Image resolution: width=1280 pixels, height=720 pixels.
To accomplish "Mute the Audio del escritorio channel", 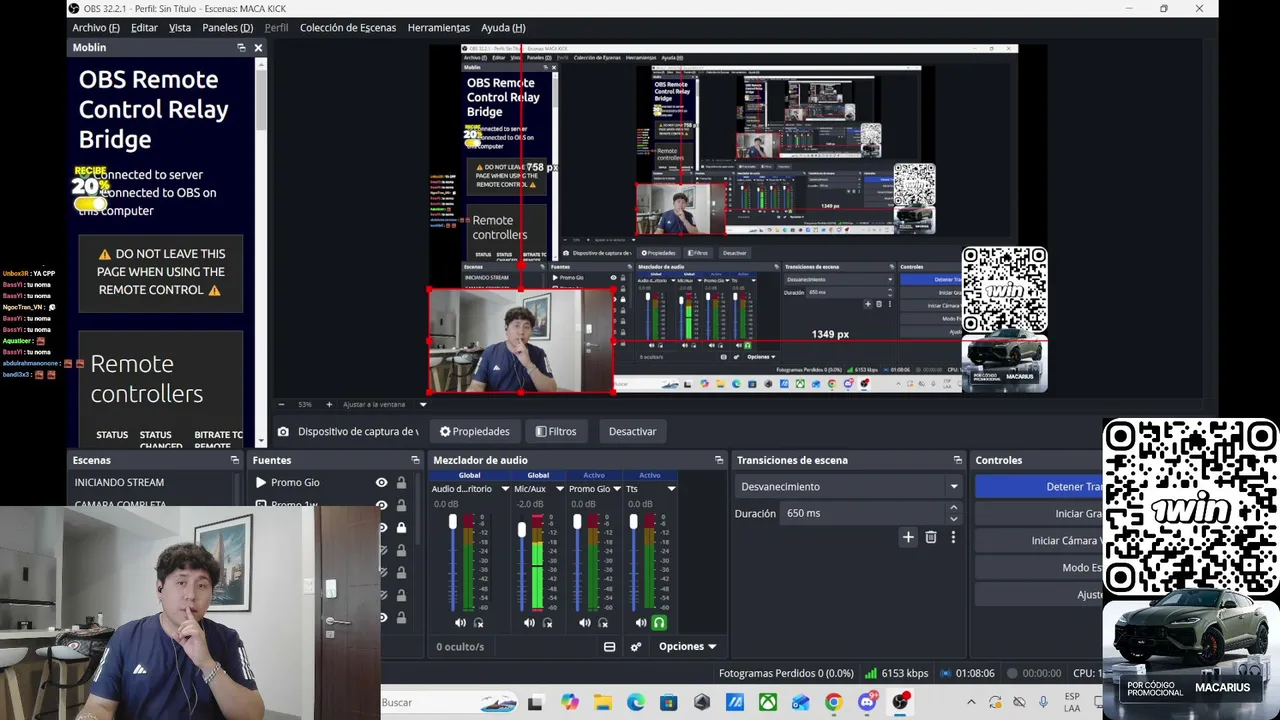I will [x=460, y=623].
